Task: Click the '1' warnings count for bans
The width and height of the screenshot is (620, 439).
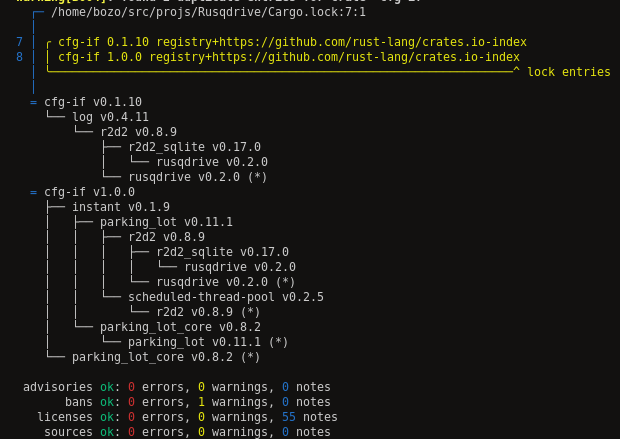Action: click(201, 402)
